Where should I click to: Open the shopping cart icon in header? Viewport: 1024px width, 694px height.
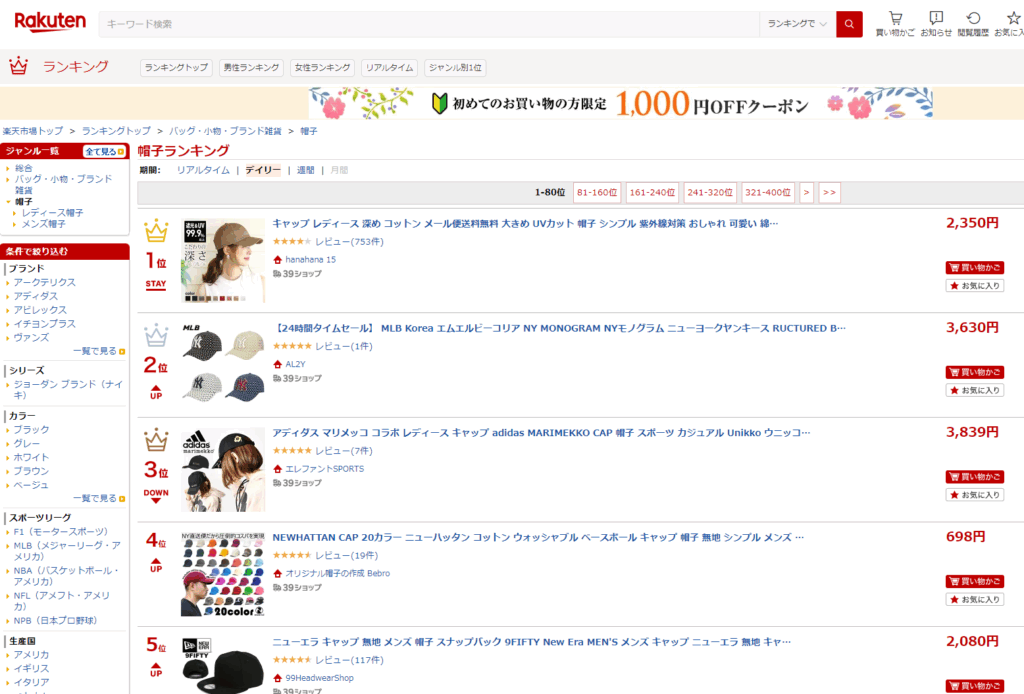pos(895,24)
